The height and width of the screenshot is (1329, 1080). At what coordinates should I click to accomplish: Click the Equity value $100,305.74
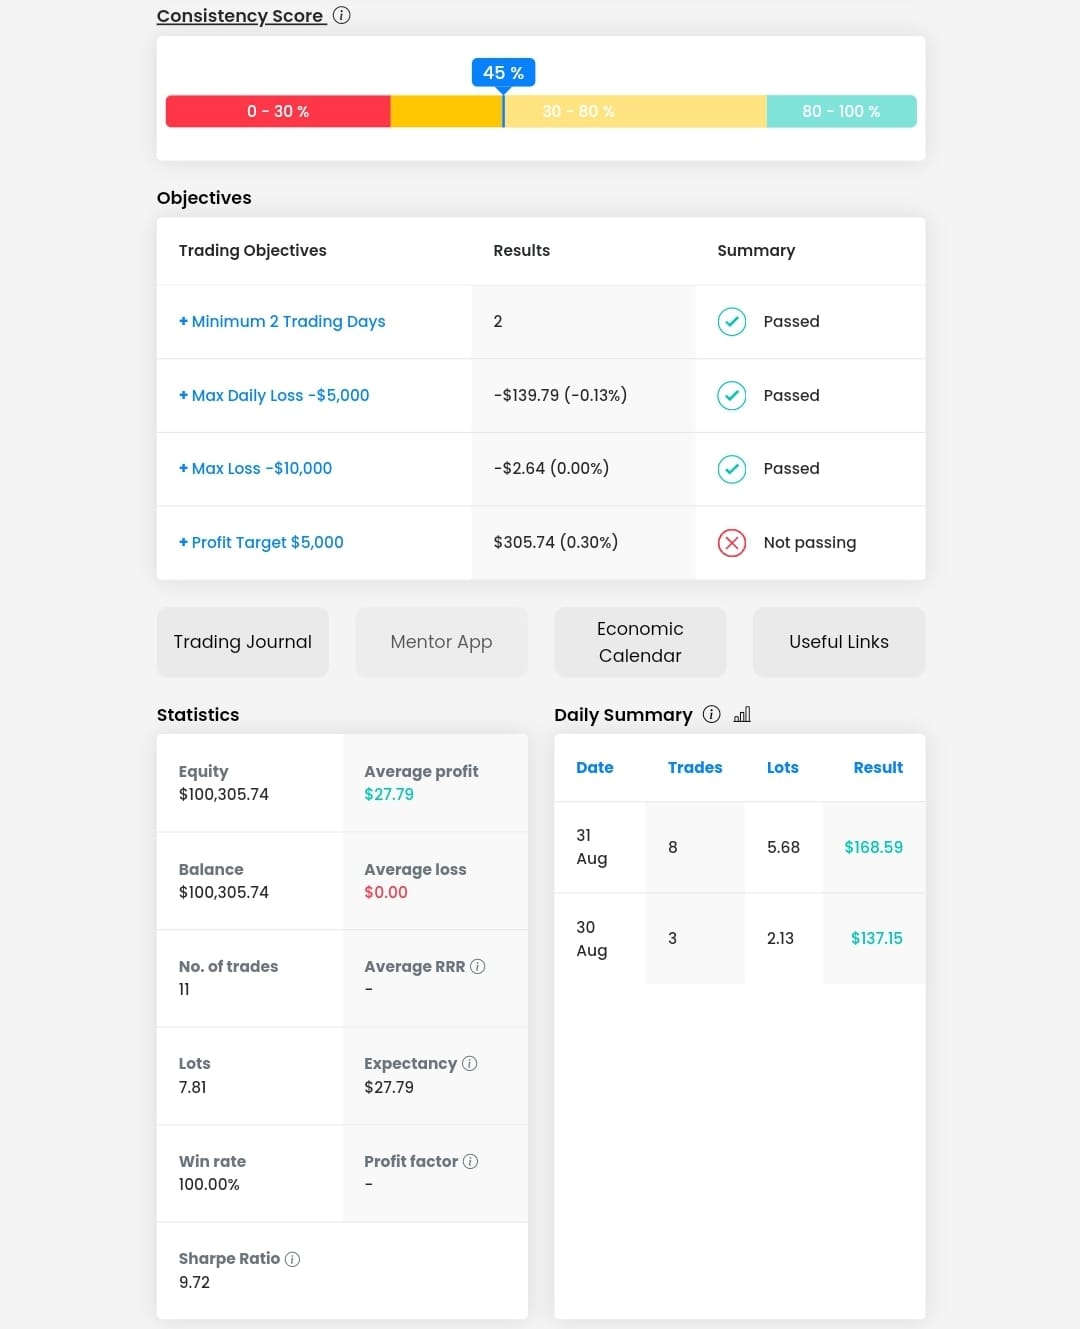point(224,794)
